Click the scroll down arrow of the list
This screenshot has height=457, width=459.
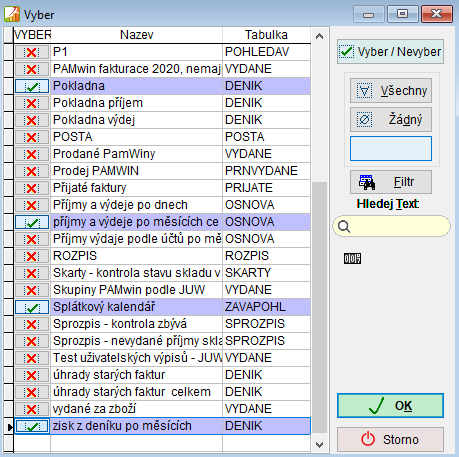tap(319, 445)
